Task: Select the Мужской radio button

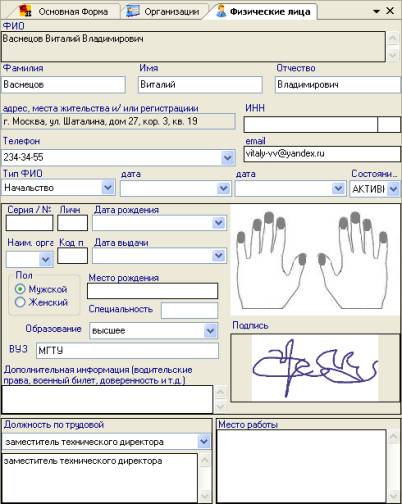Action: (x=20, y=289)
